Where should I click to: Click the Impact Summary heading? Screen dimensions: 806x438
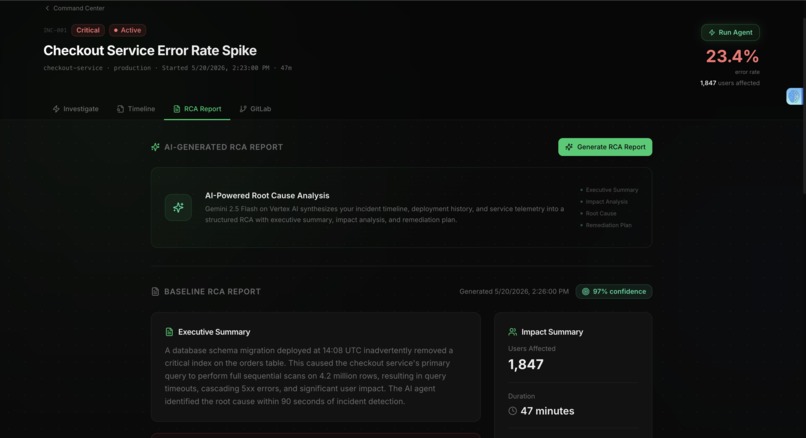coord(552,332)
